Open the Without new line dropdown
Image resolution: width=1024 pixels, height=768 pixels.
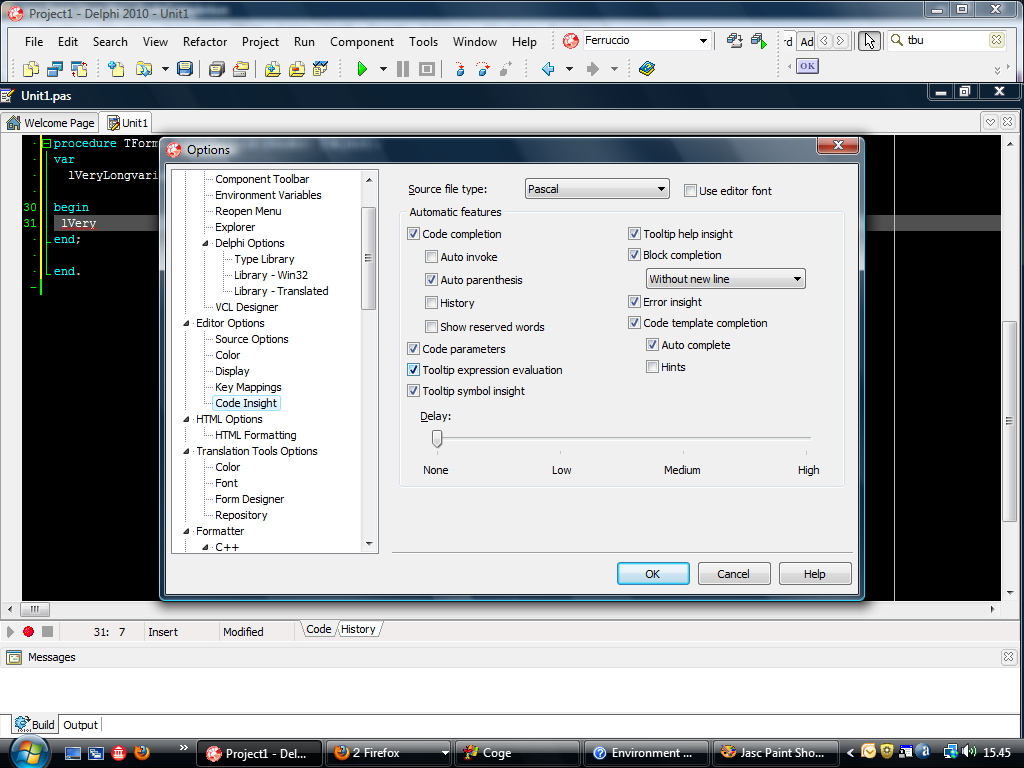coord(726,279)
